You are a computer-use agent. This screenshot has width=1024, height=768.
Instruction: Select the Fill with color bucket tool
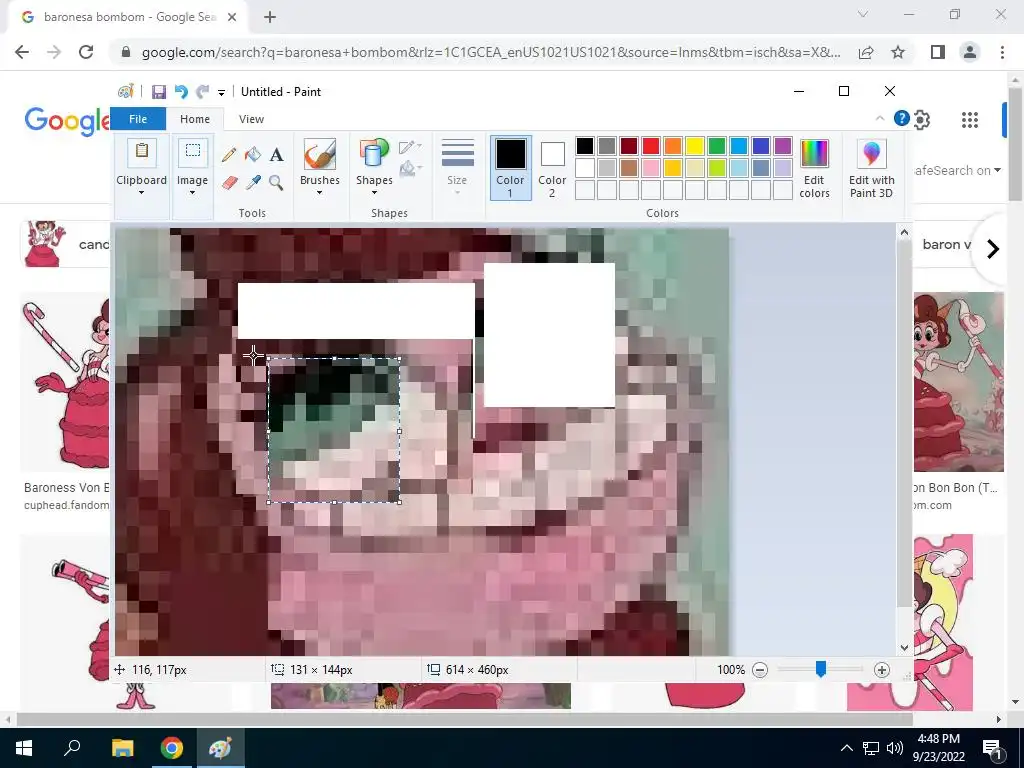[253, 155]
